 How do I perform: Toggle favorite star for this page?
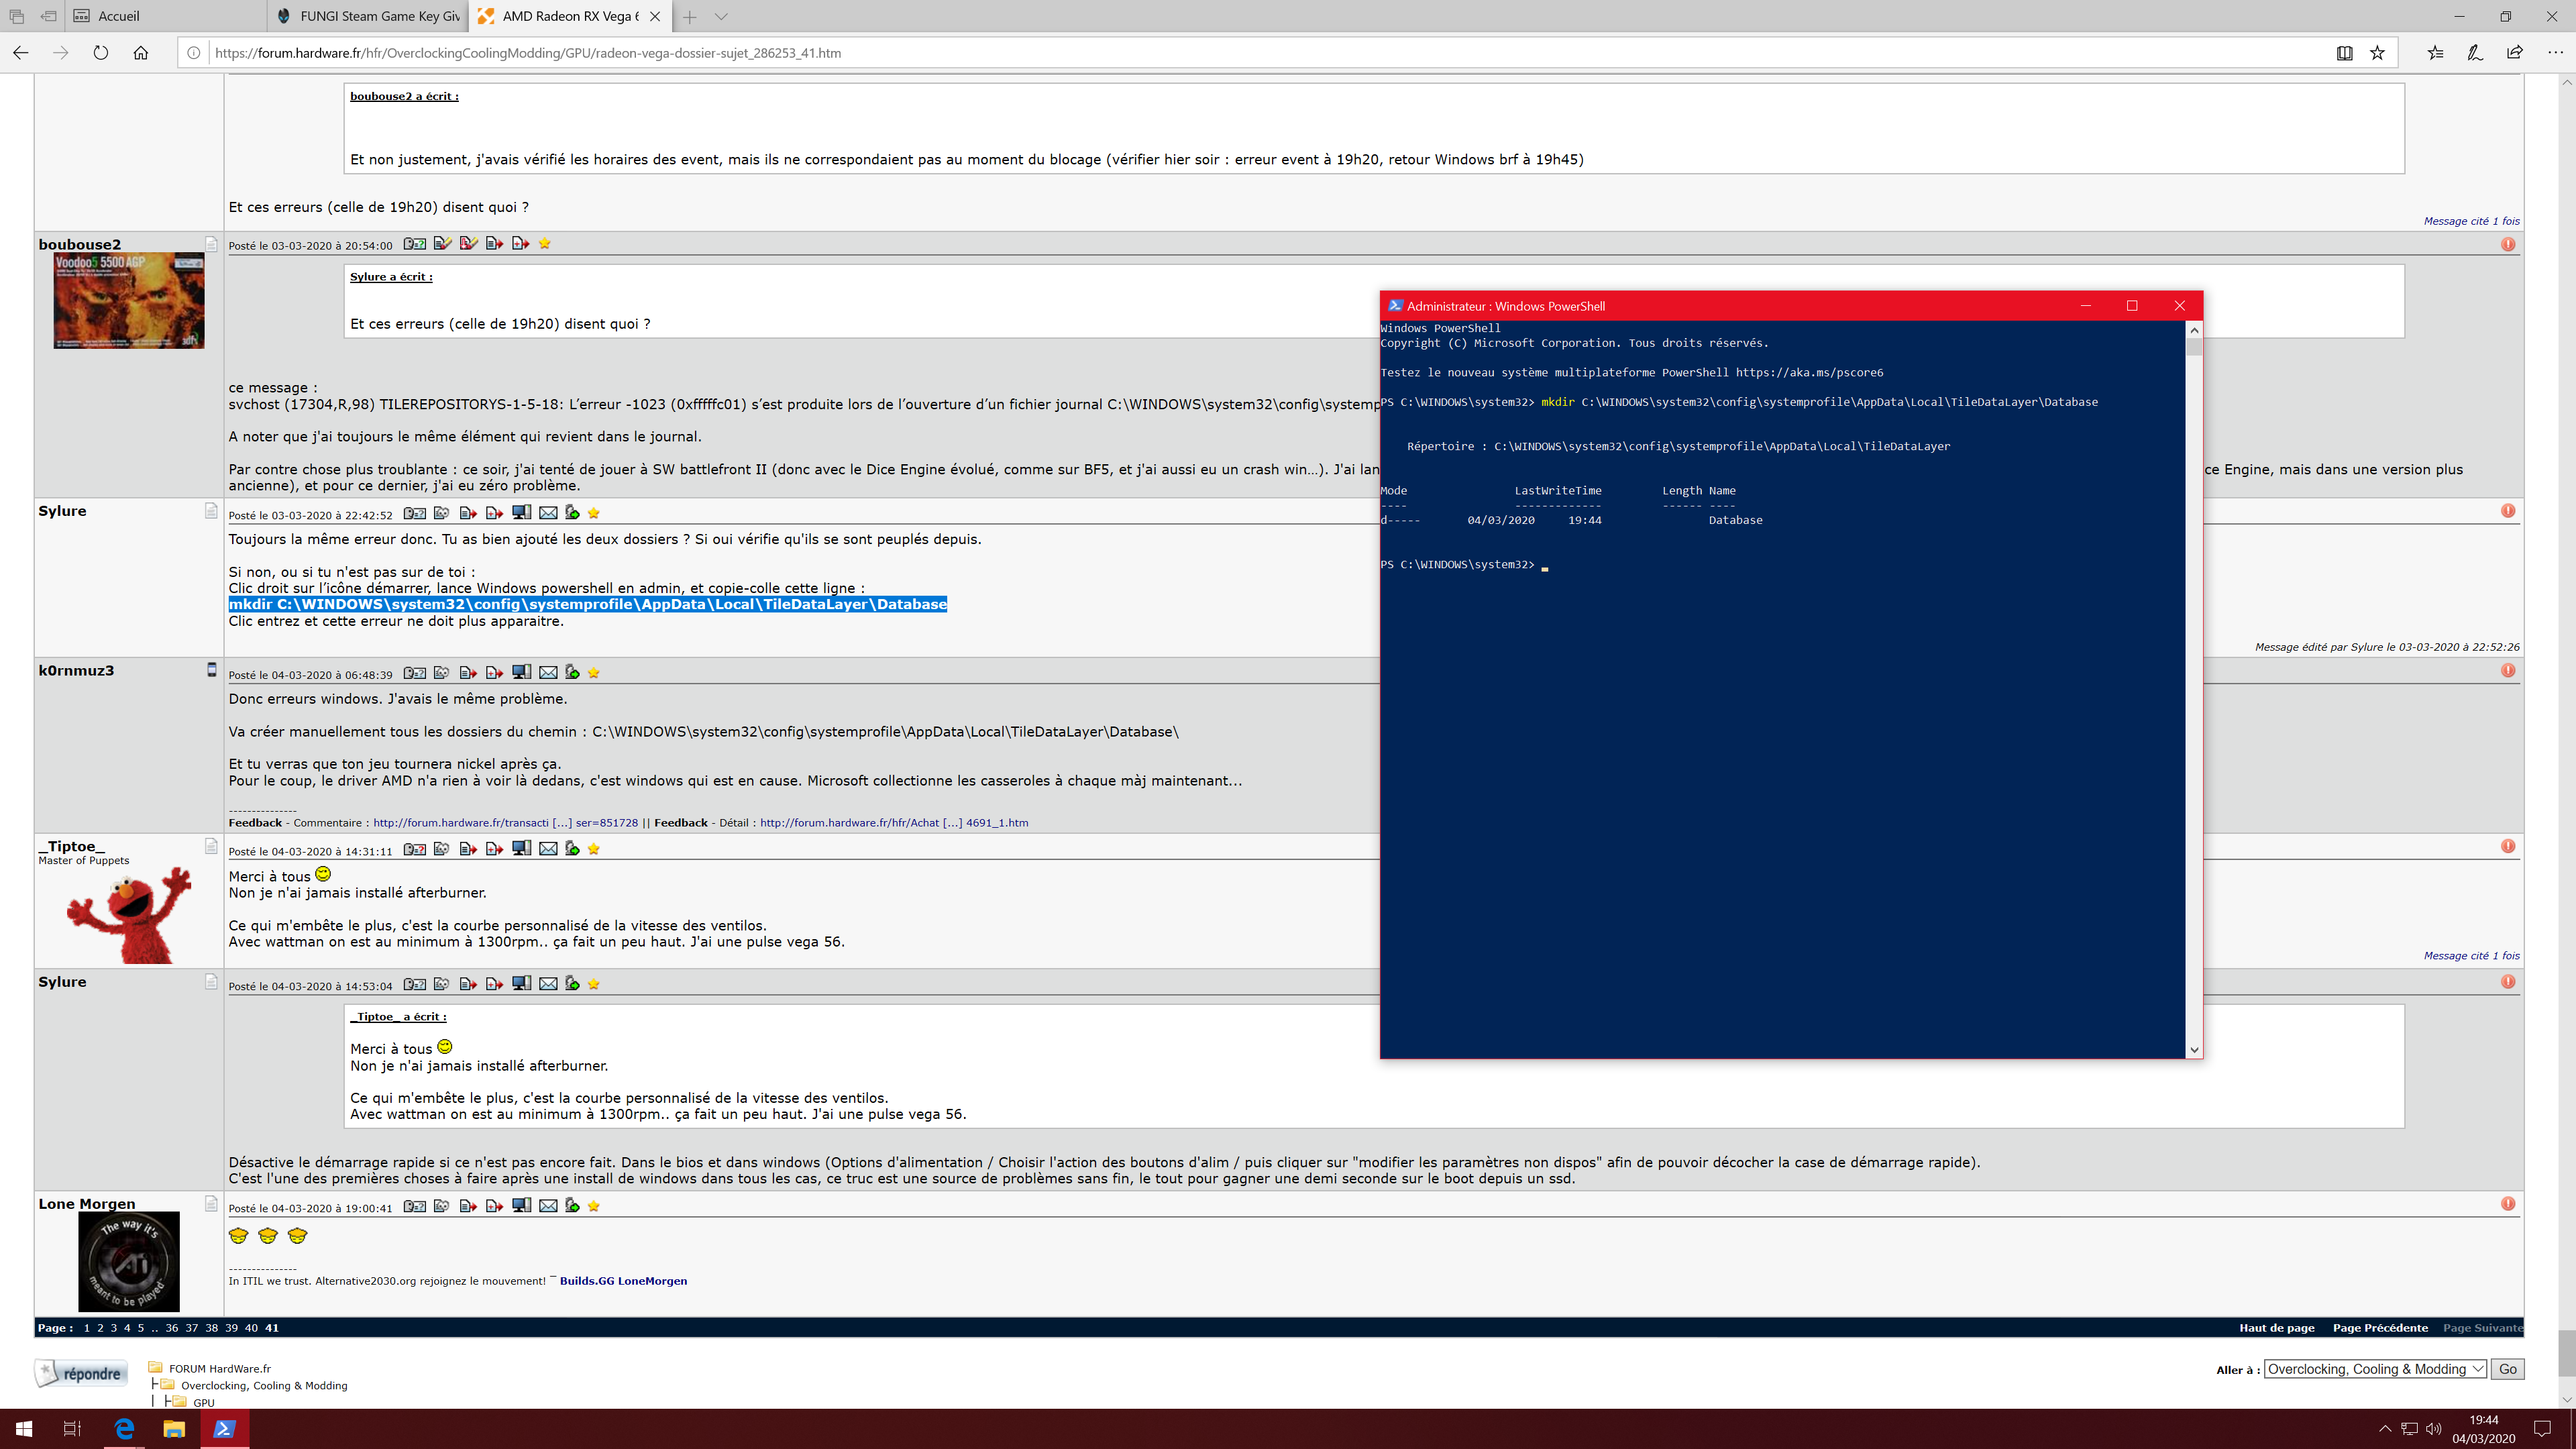click(x=2378, y=53)
